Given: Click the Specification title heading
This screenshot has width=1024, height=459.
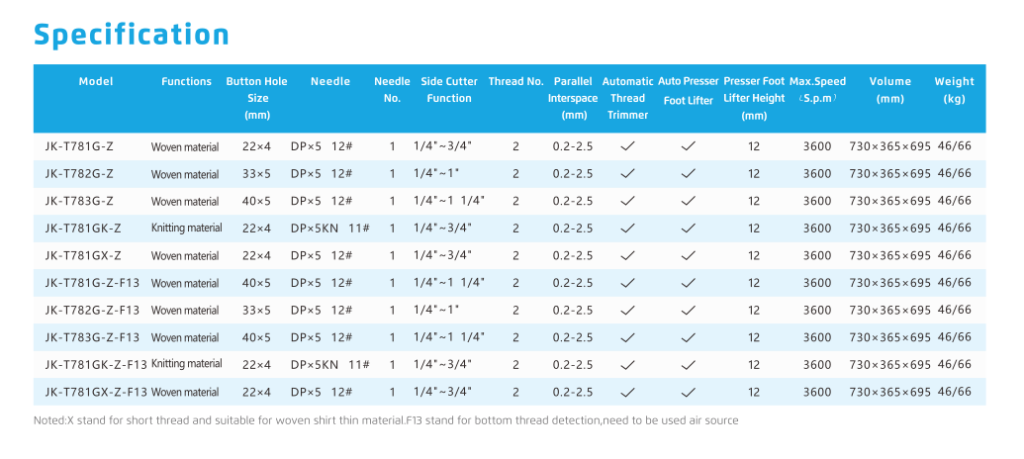Looking at the screenshot, I should tap(131, 34).
